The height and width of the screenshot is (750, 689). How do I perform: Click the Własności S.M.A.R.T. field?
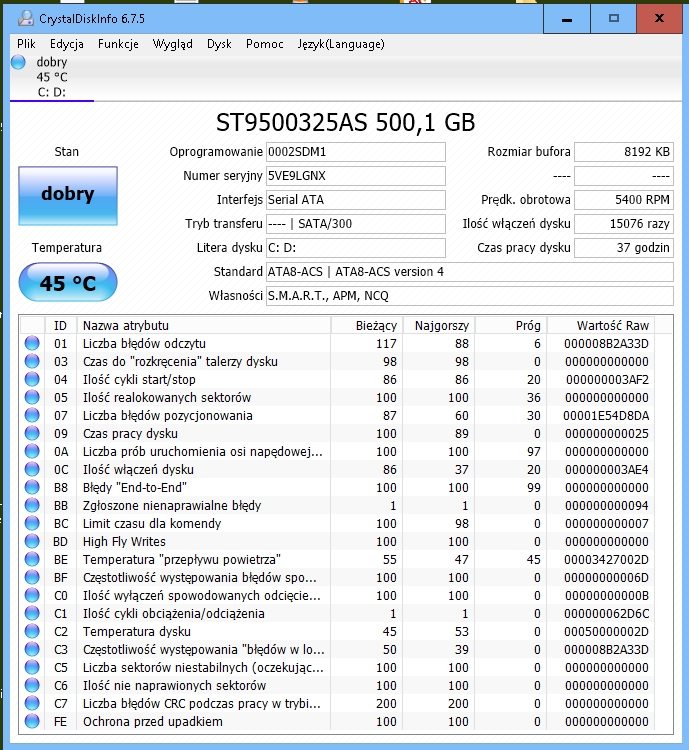469,296
